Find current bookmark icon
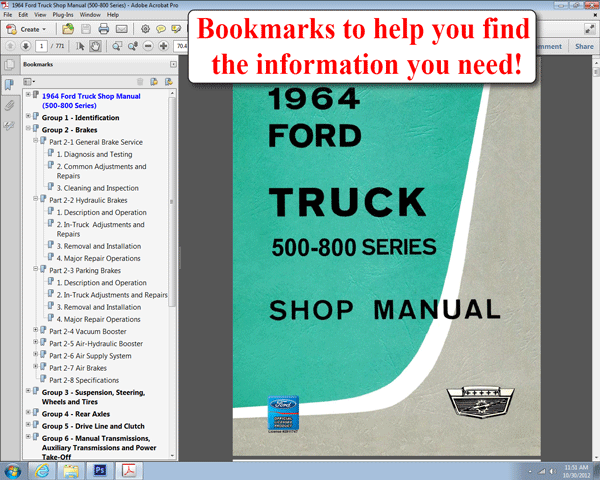The height and width of the screenshot is (480, 600). 168,82
